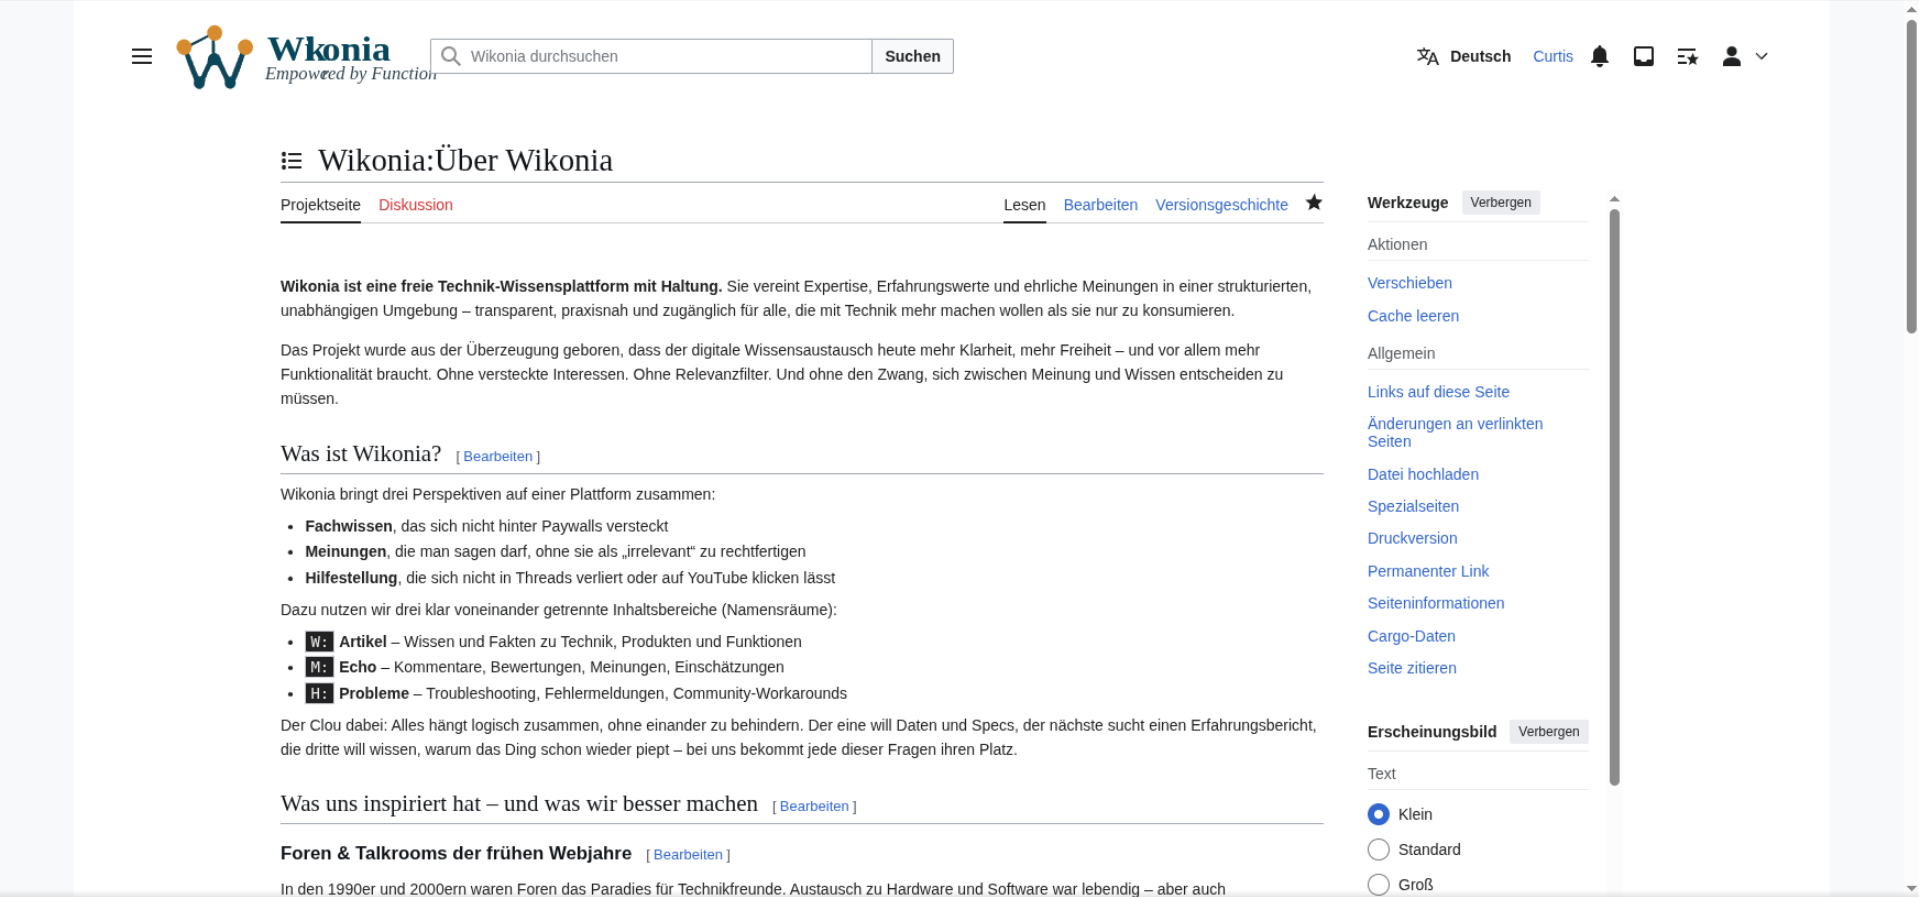1919x897 pixels.
Task: Select the Klein text size
Action: pos(1378,814)
